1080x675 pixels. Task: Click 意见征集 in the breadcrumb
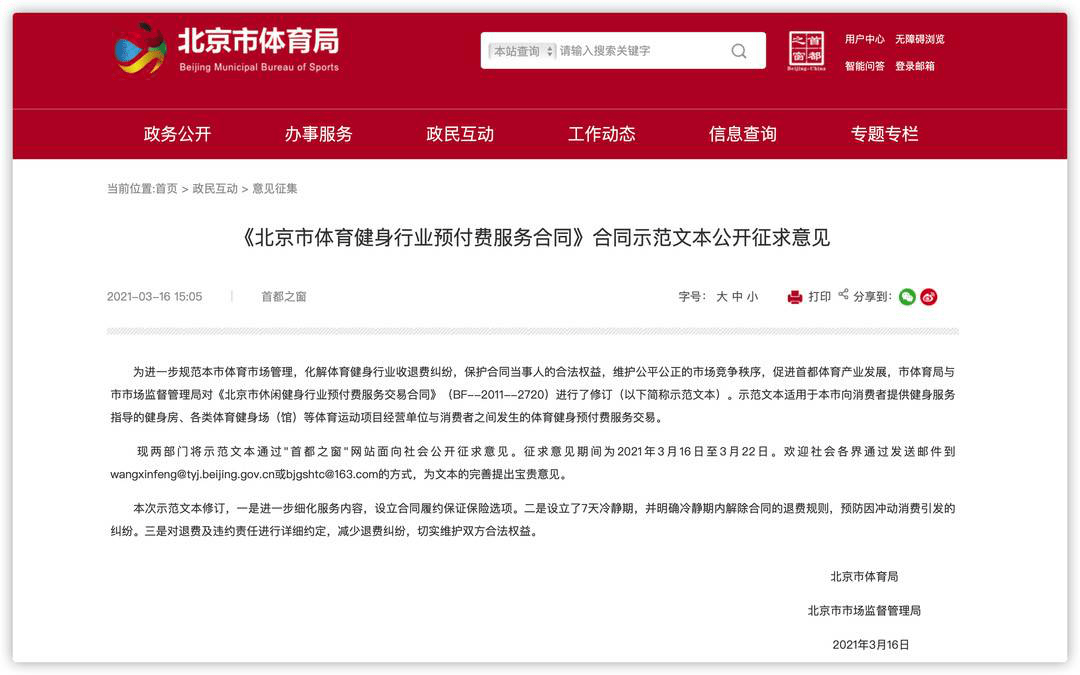275,189
